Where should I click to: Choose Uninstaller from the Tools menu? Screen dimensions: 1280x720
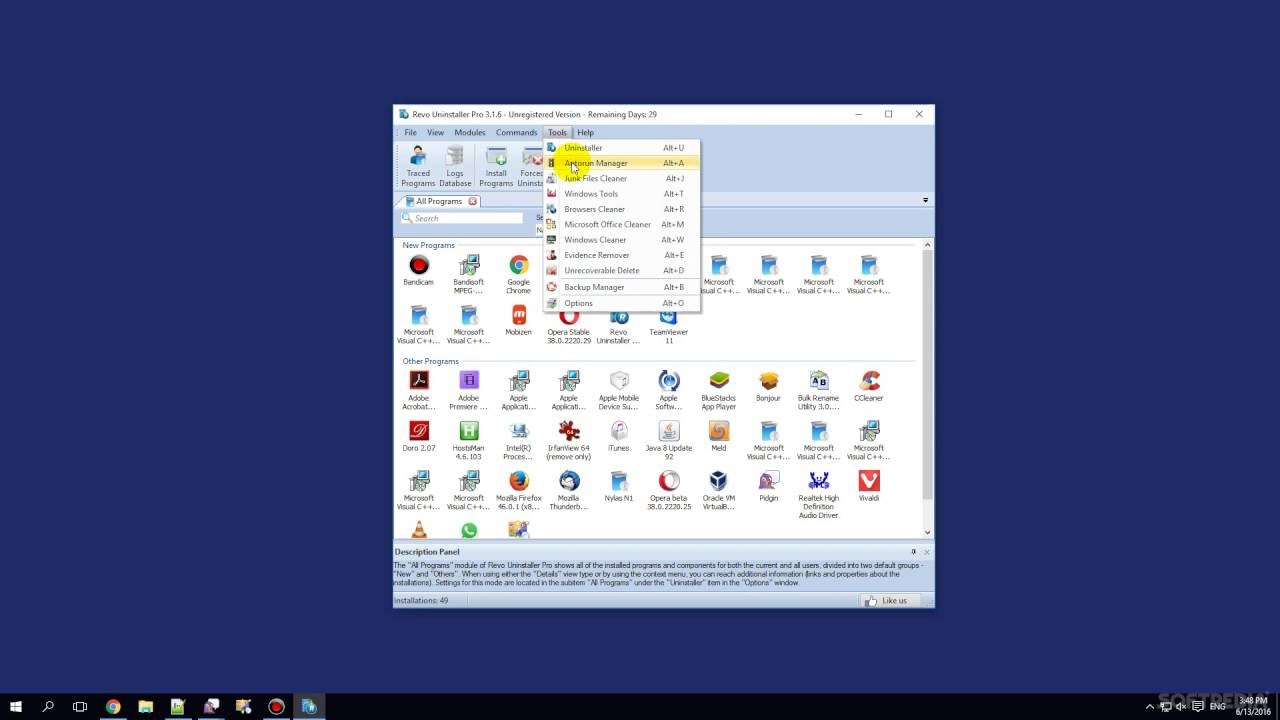622,148
